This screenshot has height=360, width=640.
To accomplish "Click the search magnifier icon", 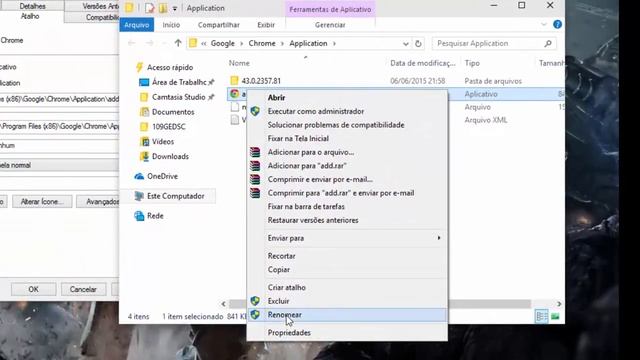I will [x=548, y=43].
